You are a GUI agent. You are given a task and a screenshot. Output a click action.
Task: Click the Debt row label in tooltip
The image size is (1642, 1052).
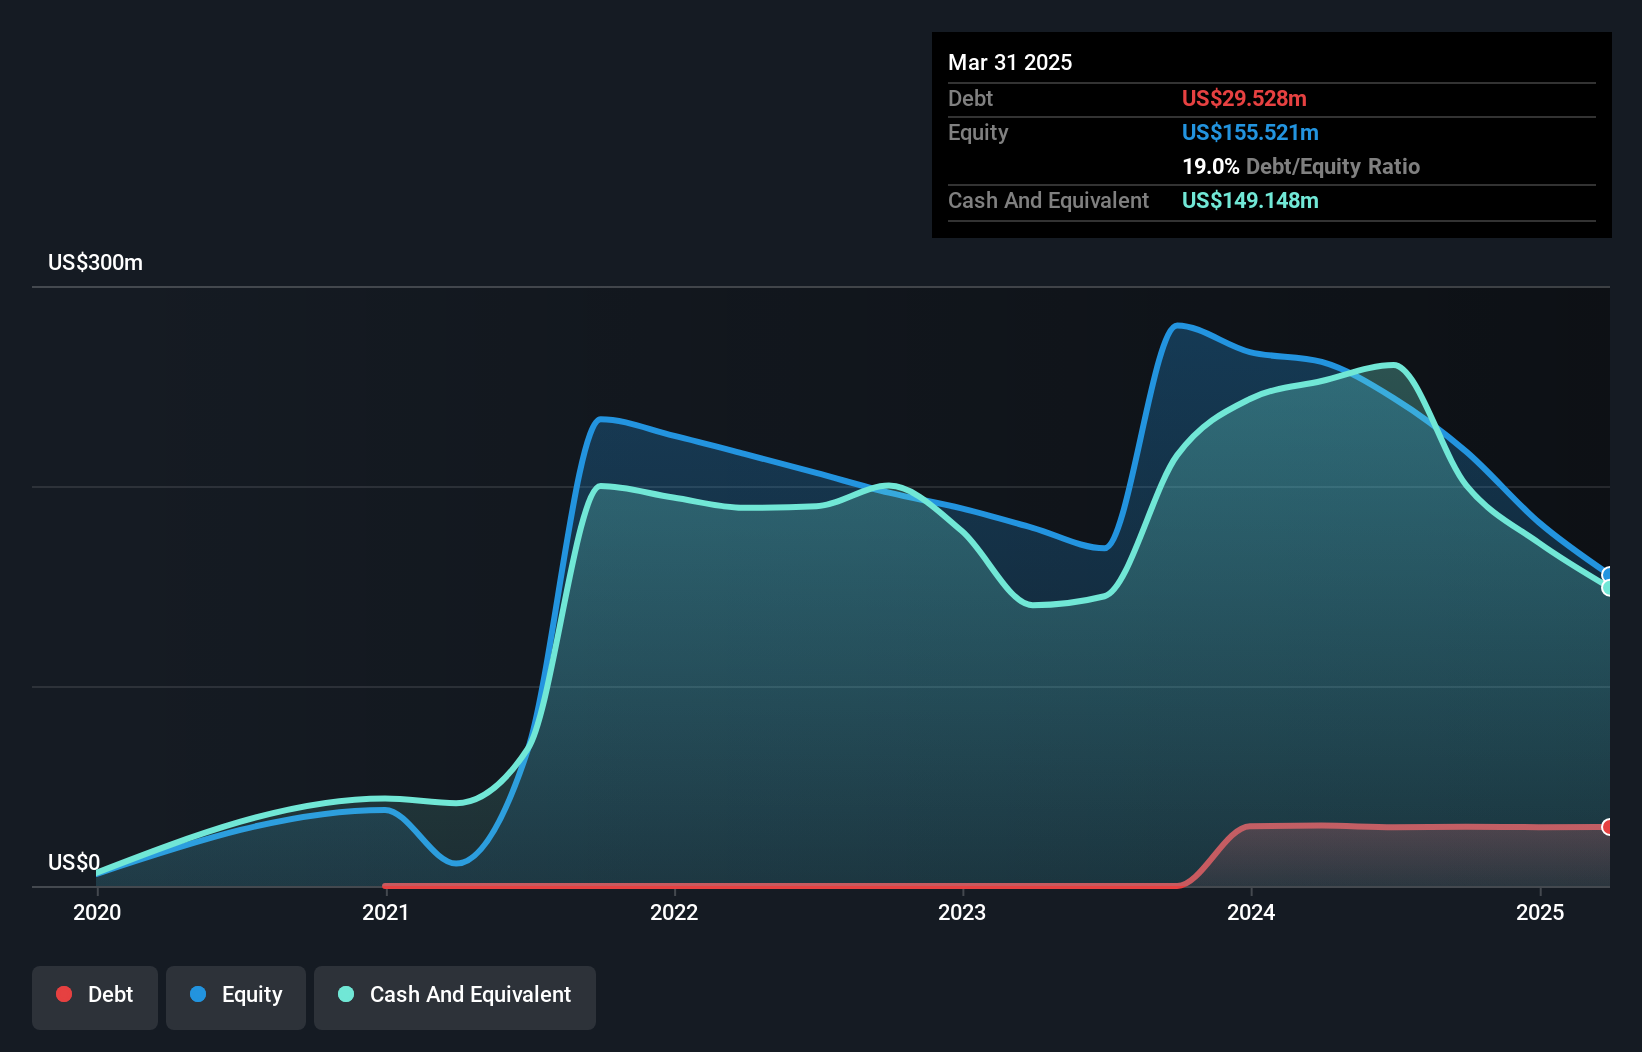point(970,98)
